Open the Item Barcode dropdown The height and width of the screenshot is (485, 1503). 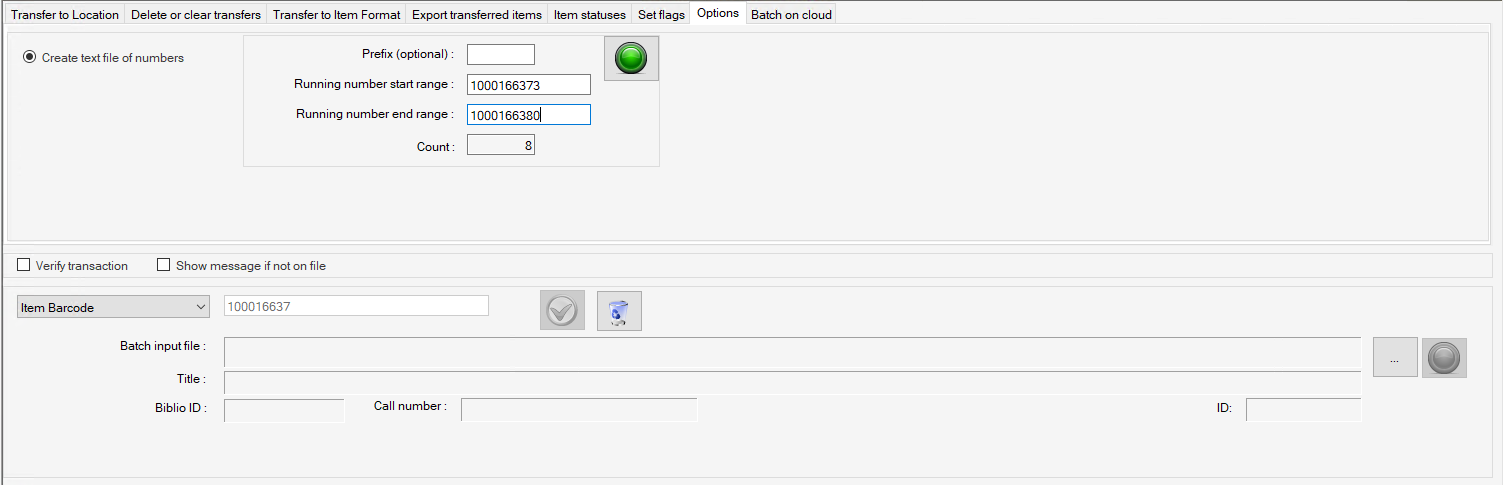point(113,307)
